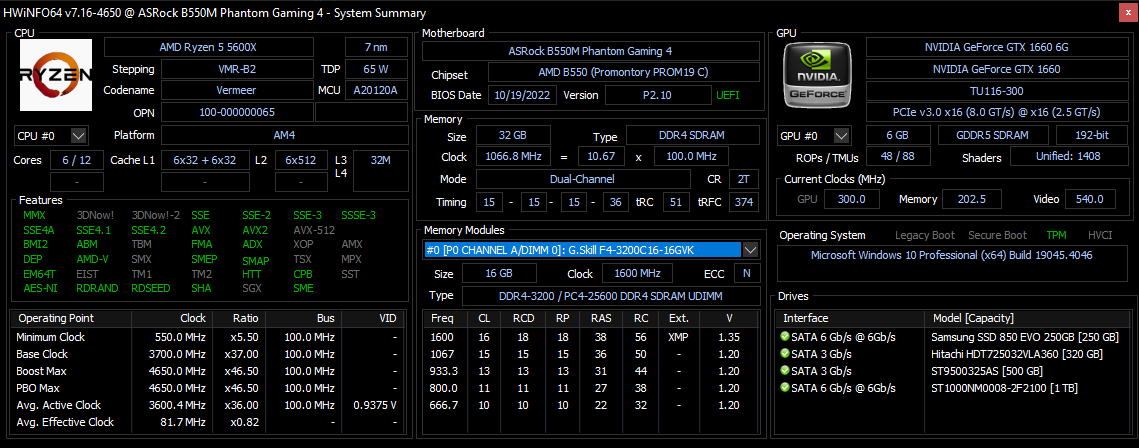The width and height of the screenshot is (1139, 448).
Task: Click the AVX2 feature label
Action: [x=255, y=230]
